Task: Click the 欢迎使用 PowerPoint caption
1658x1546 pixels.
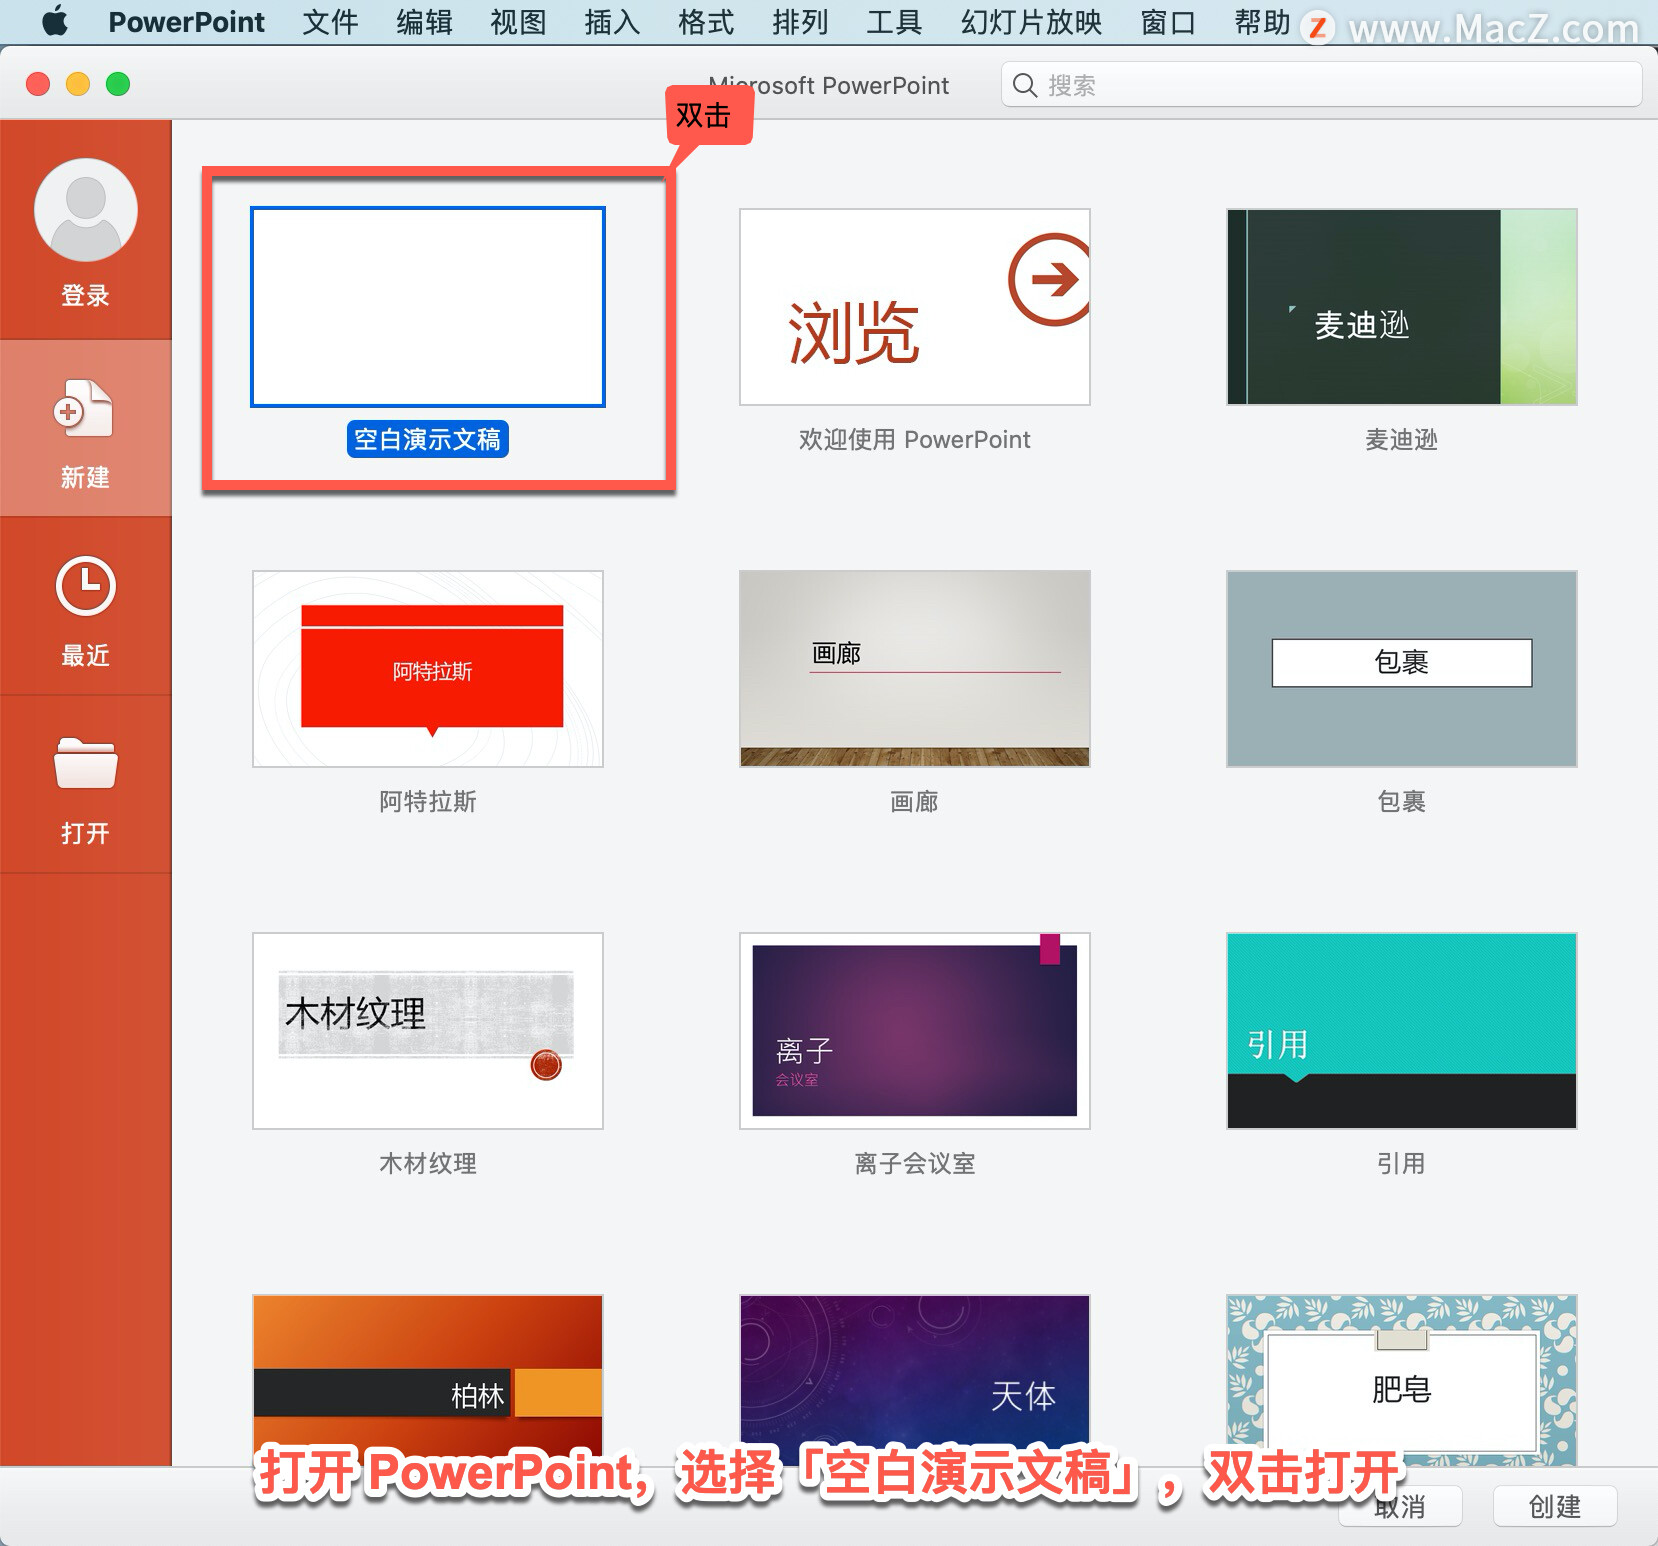Action: pyautogui.click(x=914, y=440)
